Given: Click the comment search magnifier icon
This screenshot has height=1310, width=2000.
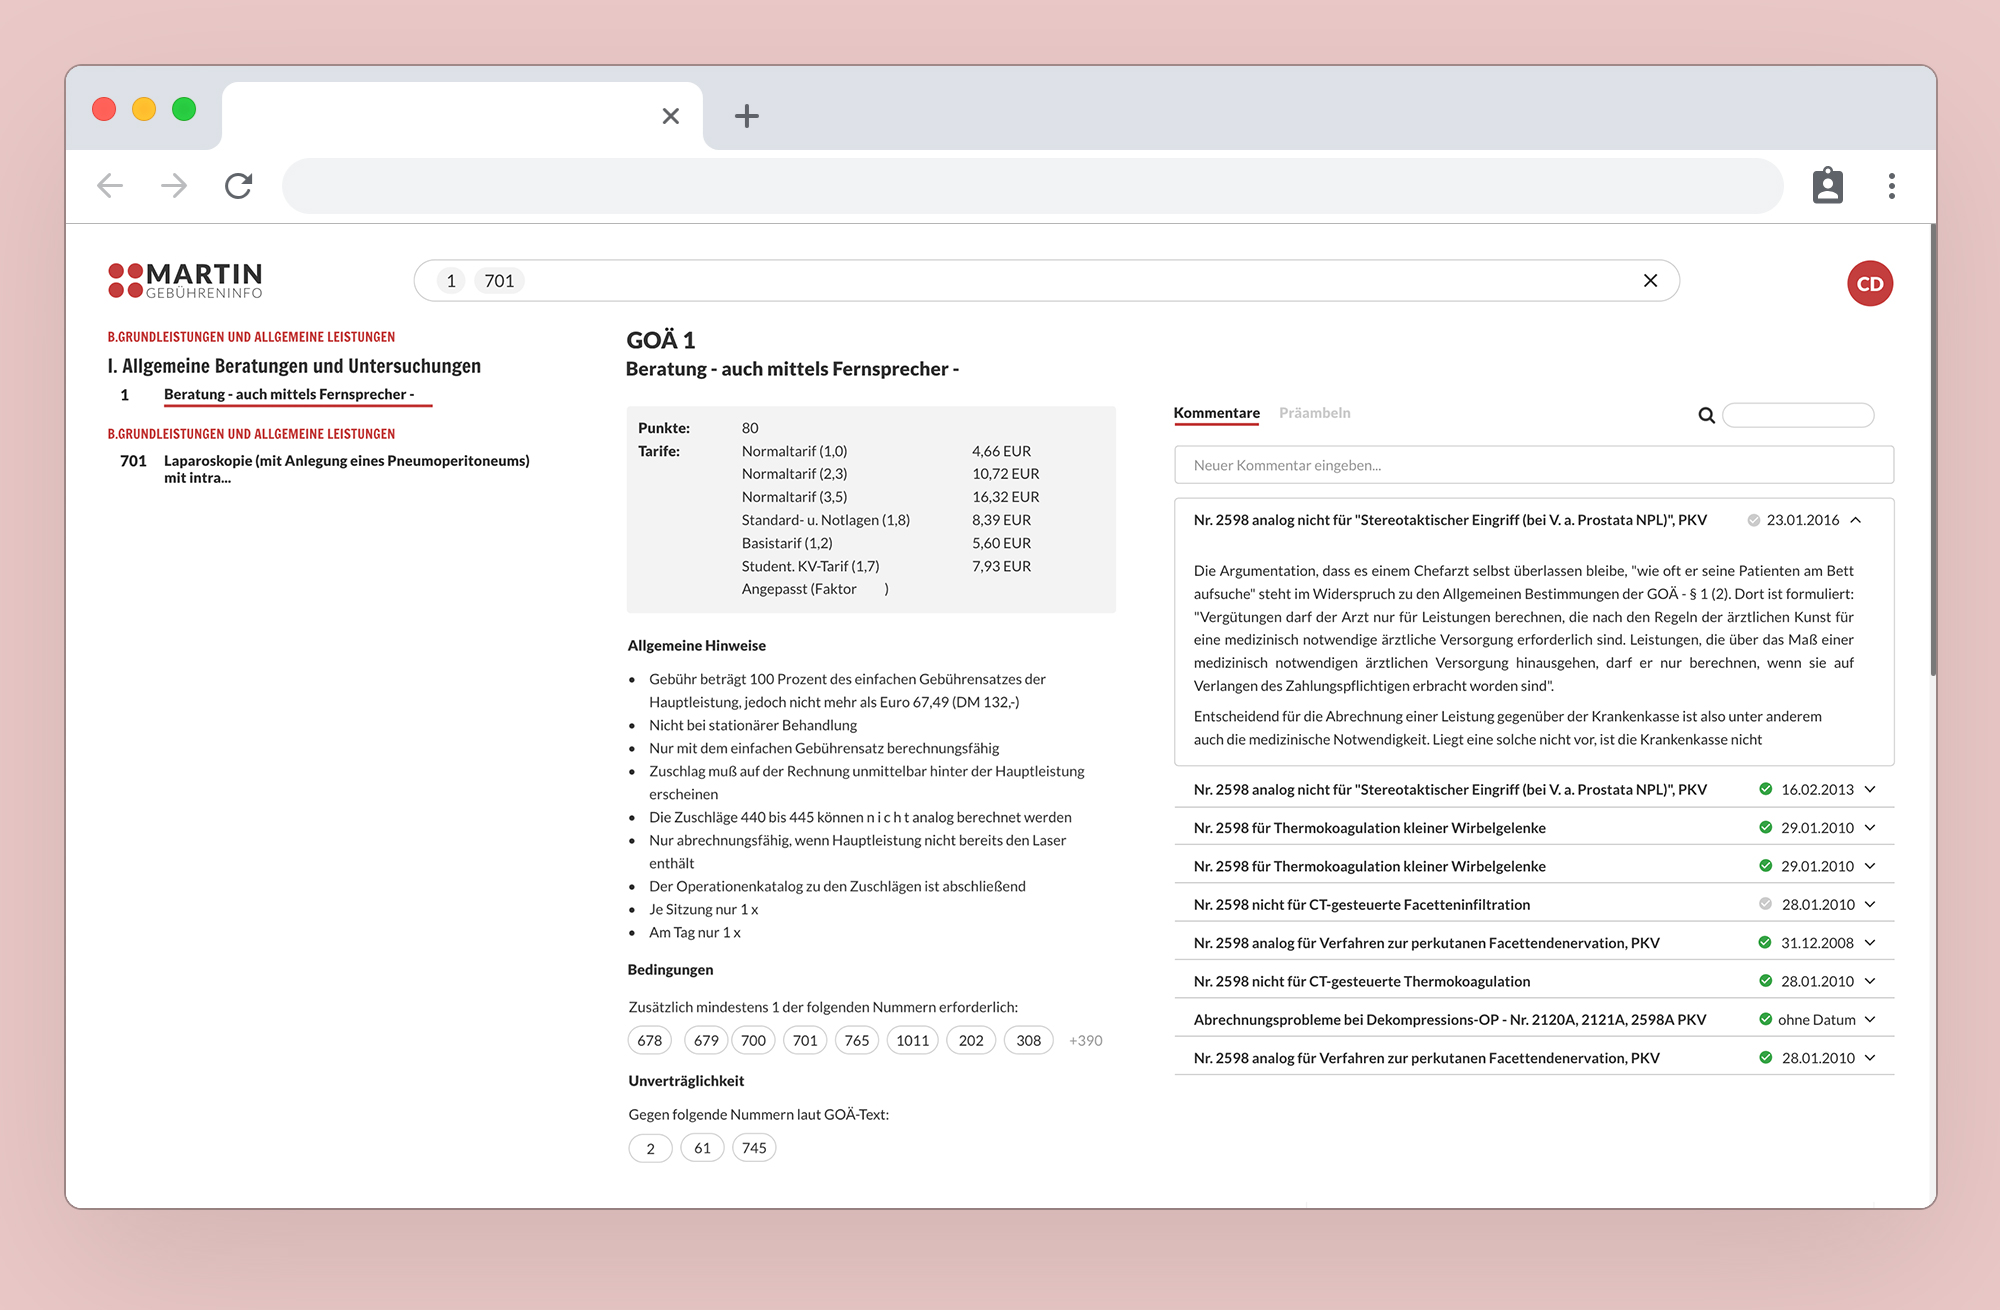Looking at the screenshot, I should [1706, 415].
